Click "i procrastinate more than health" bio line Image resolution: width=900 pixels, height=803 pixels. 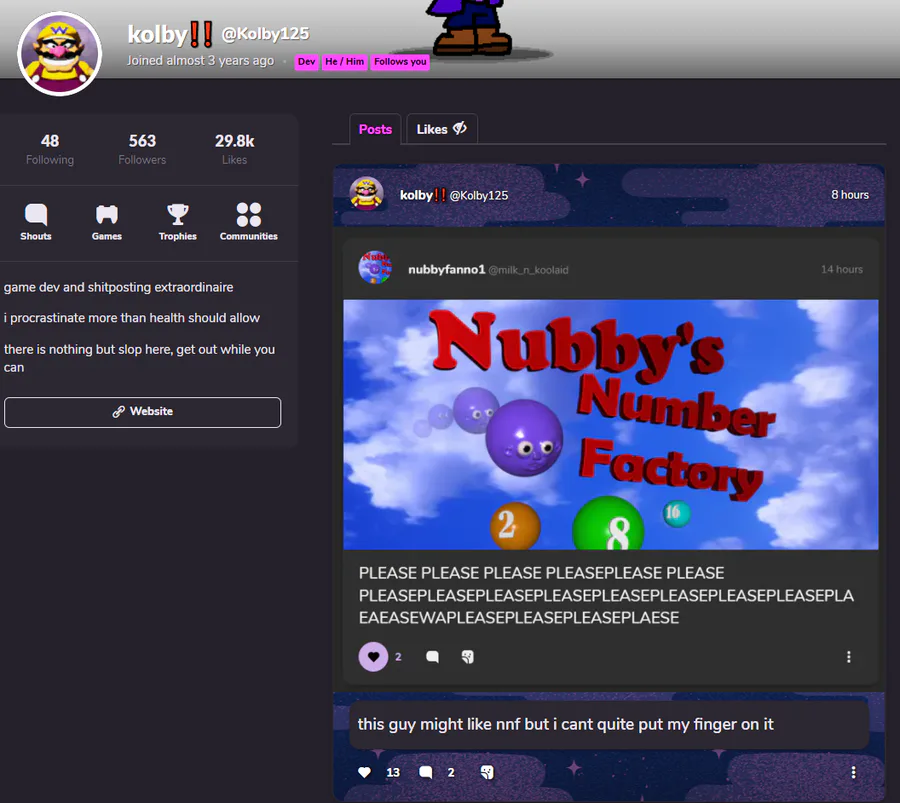tap(132, 319)
